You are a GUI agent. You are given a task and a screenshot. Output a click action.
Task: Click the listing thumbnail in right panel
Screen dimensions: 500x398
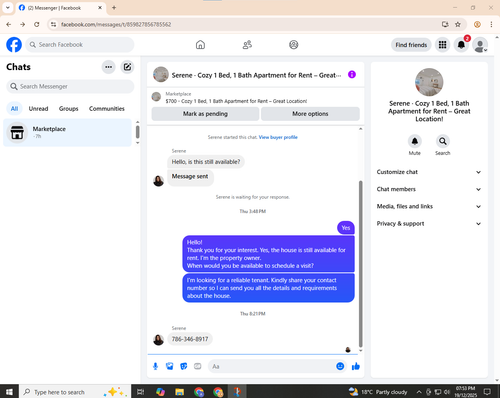[x=429, y=82]
